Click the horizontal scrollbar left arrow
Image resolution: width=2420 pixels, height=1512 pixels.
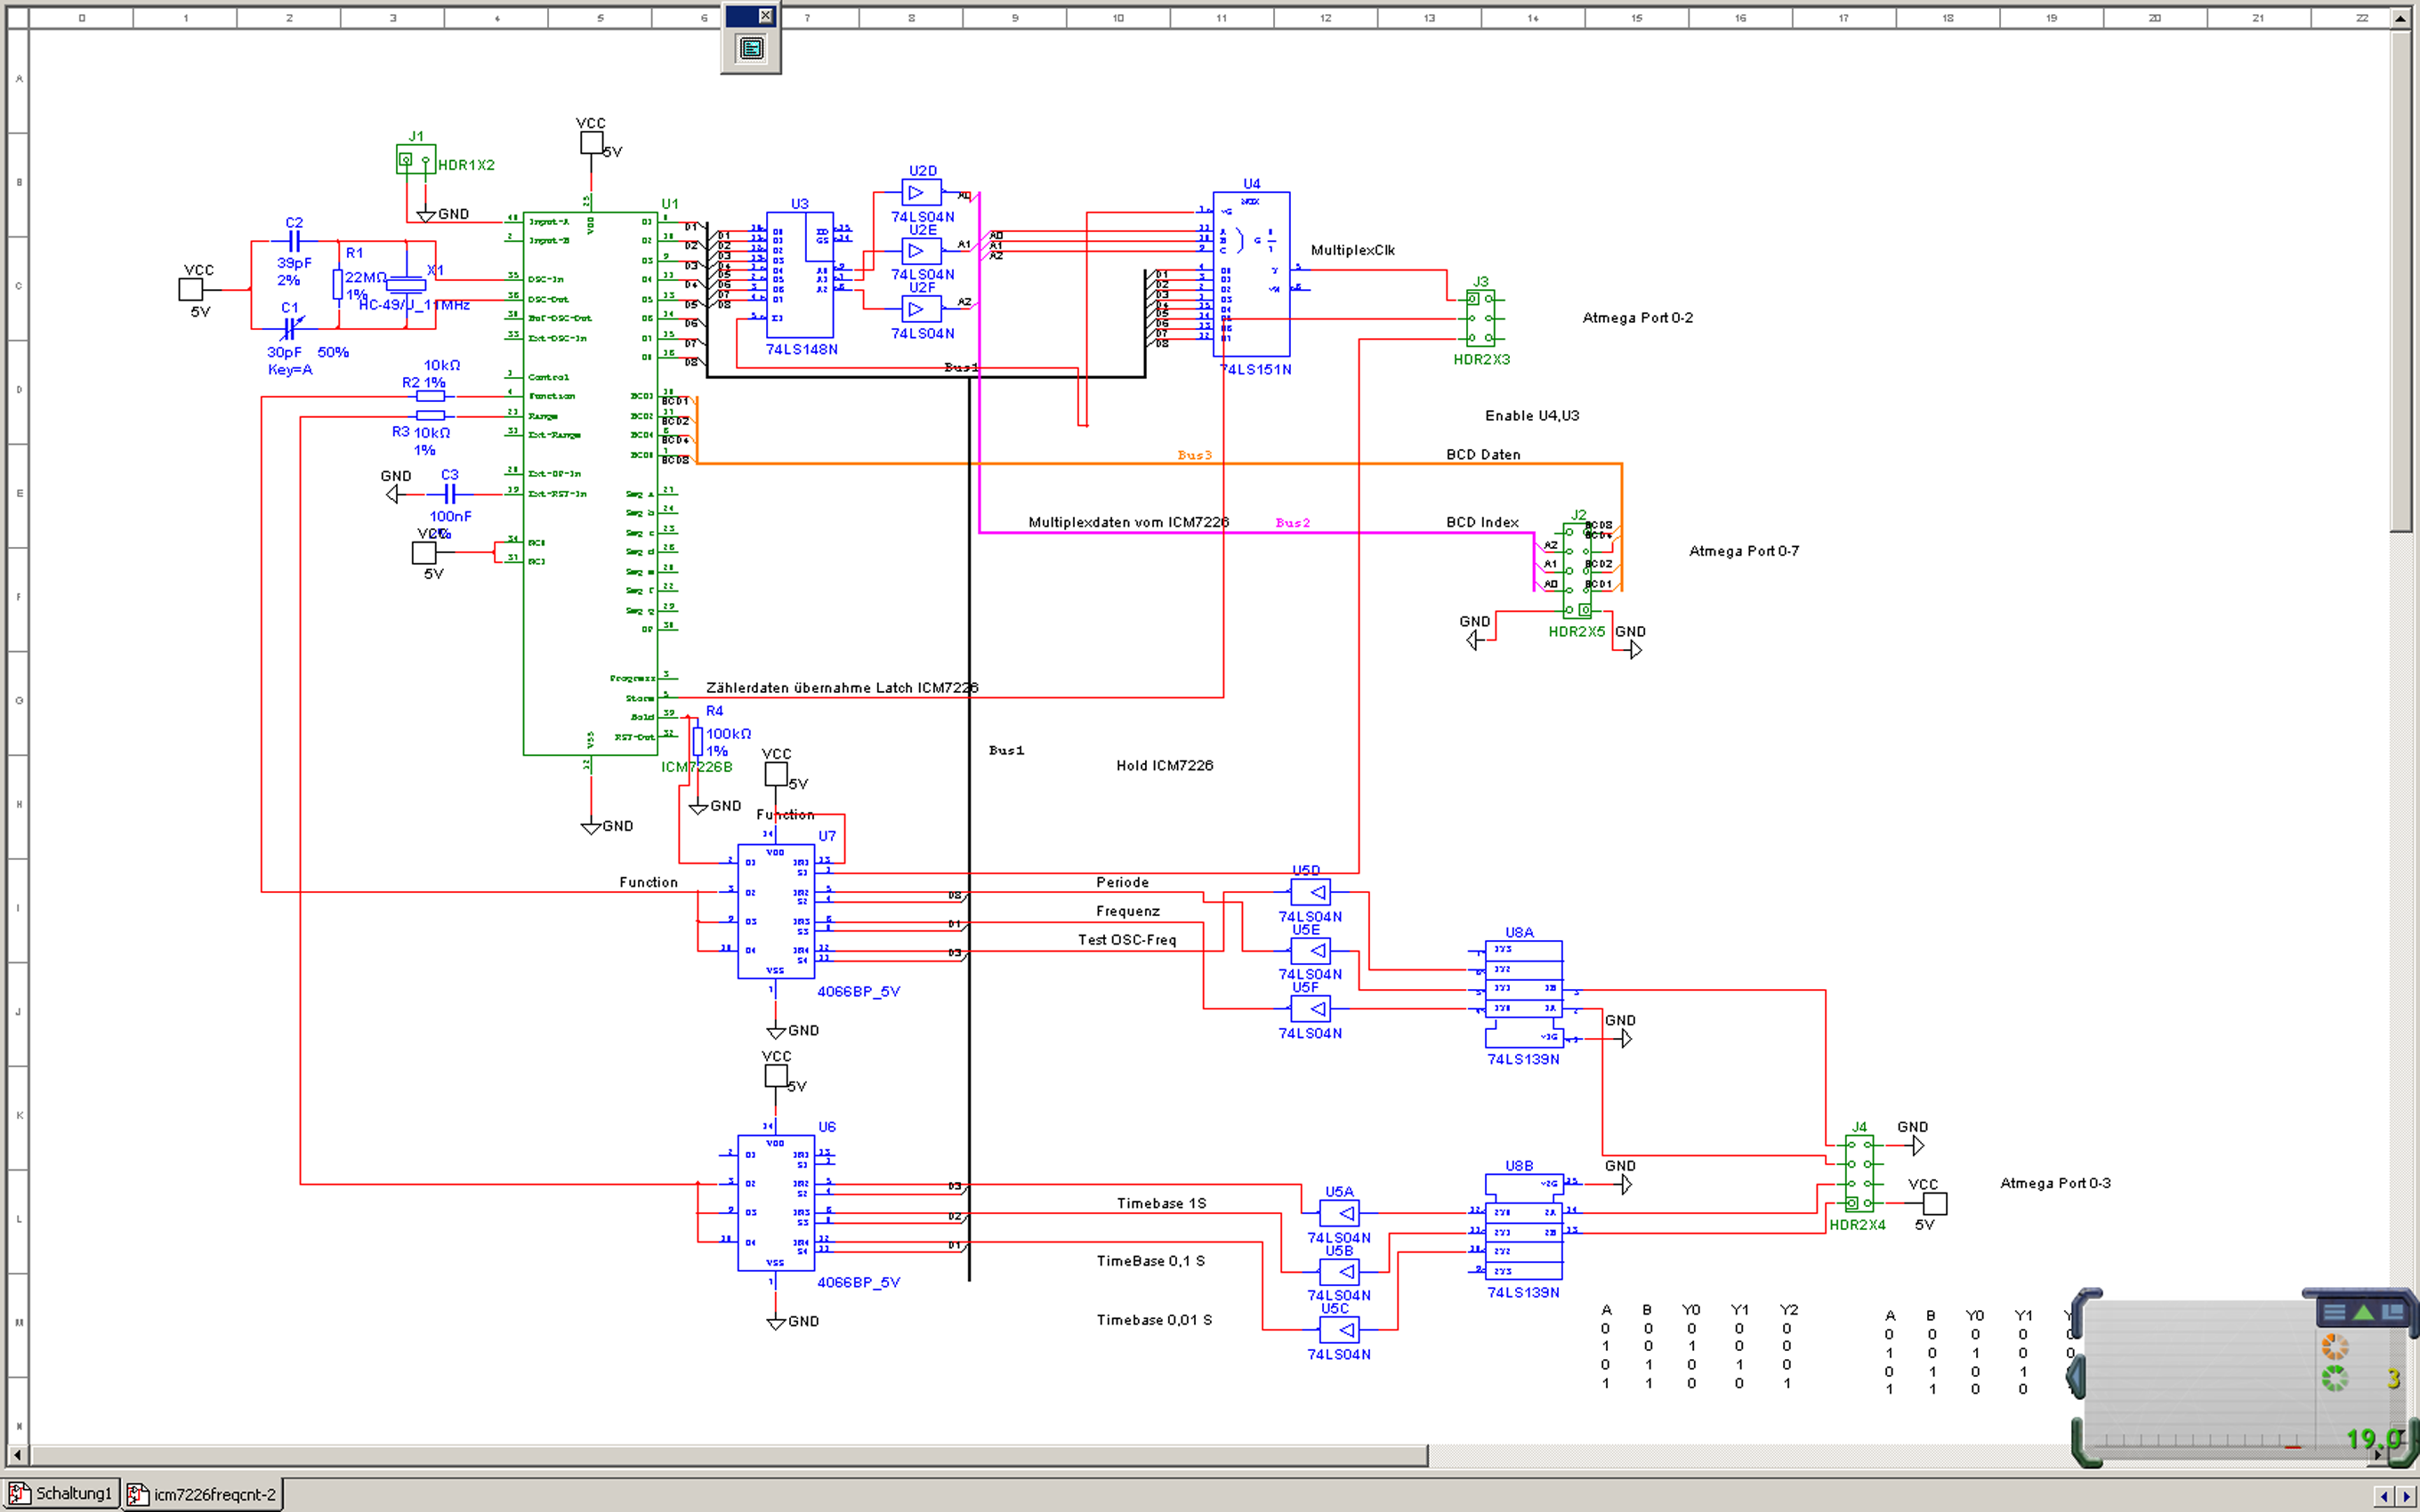17,1454
